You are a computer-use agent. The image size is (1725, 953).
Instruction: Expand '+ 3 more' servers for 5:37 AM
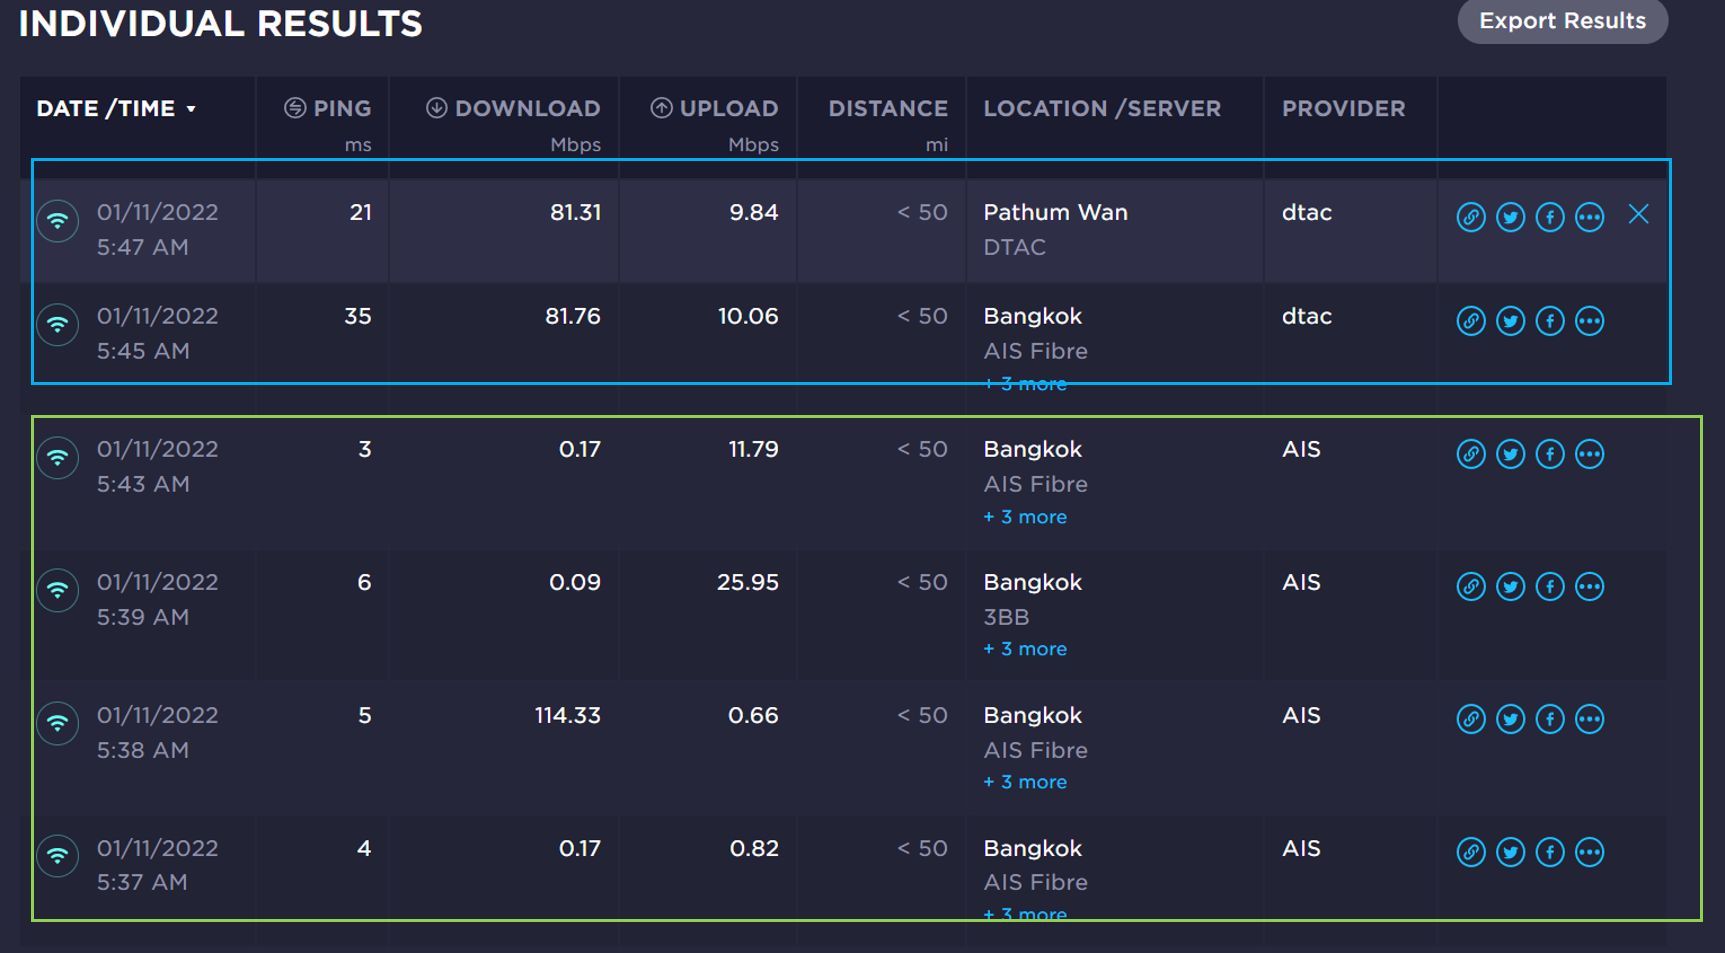(1025, 914)
